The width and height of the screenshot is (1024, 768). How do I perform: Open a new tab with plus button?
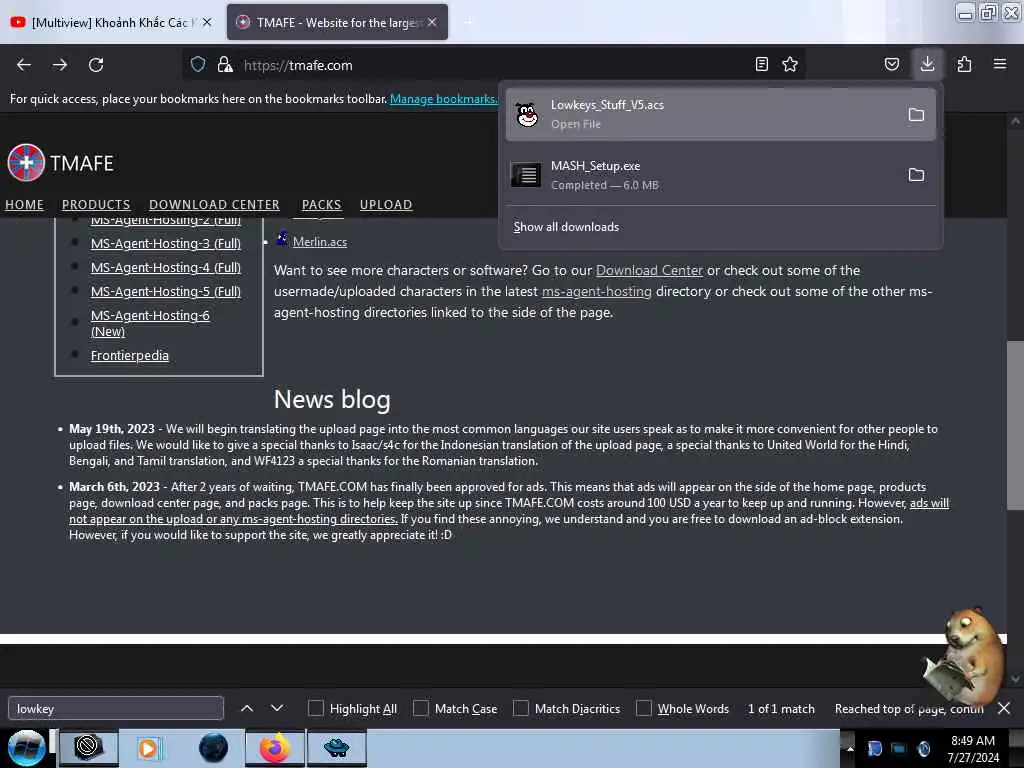(468, 22)
